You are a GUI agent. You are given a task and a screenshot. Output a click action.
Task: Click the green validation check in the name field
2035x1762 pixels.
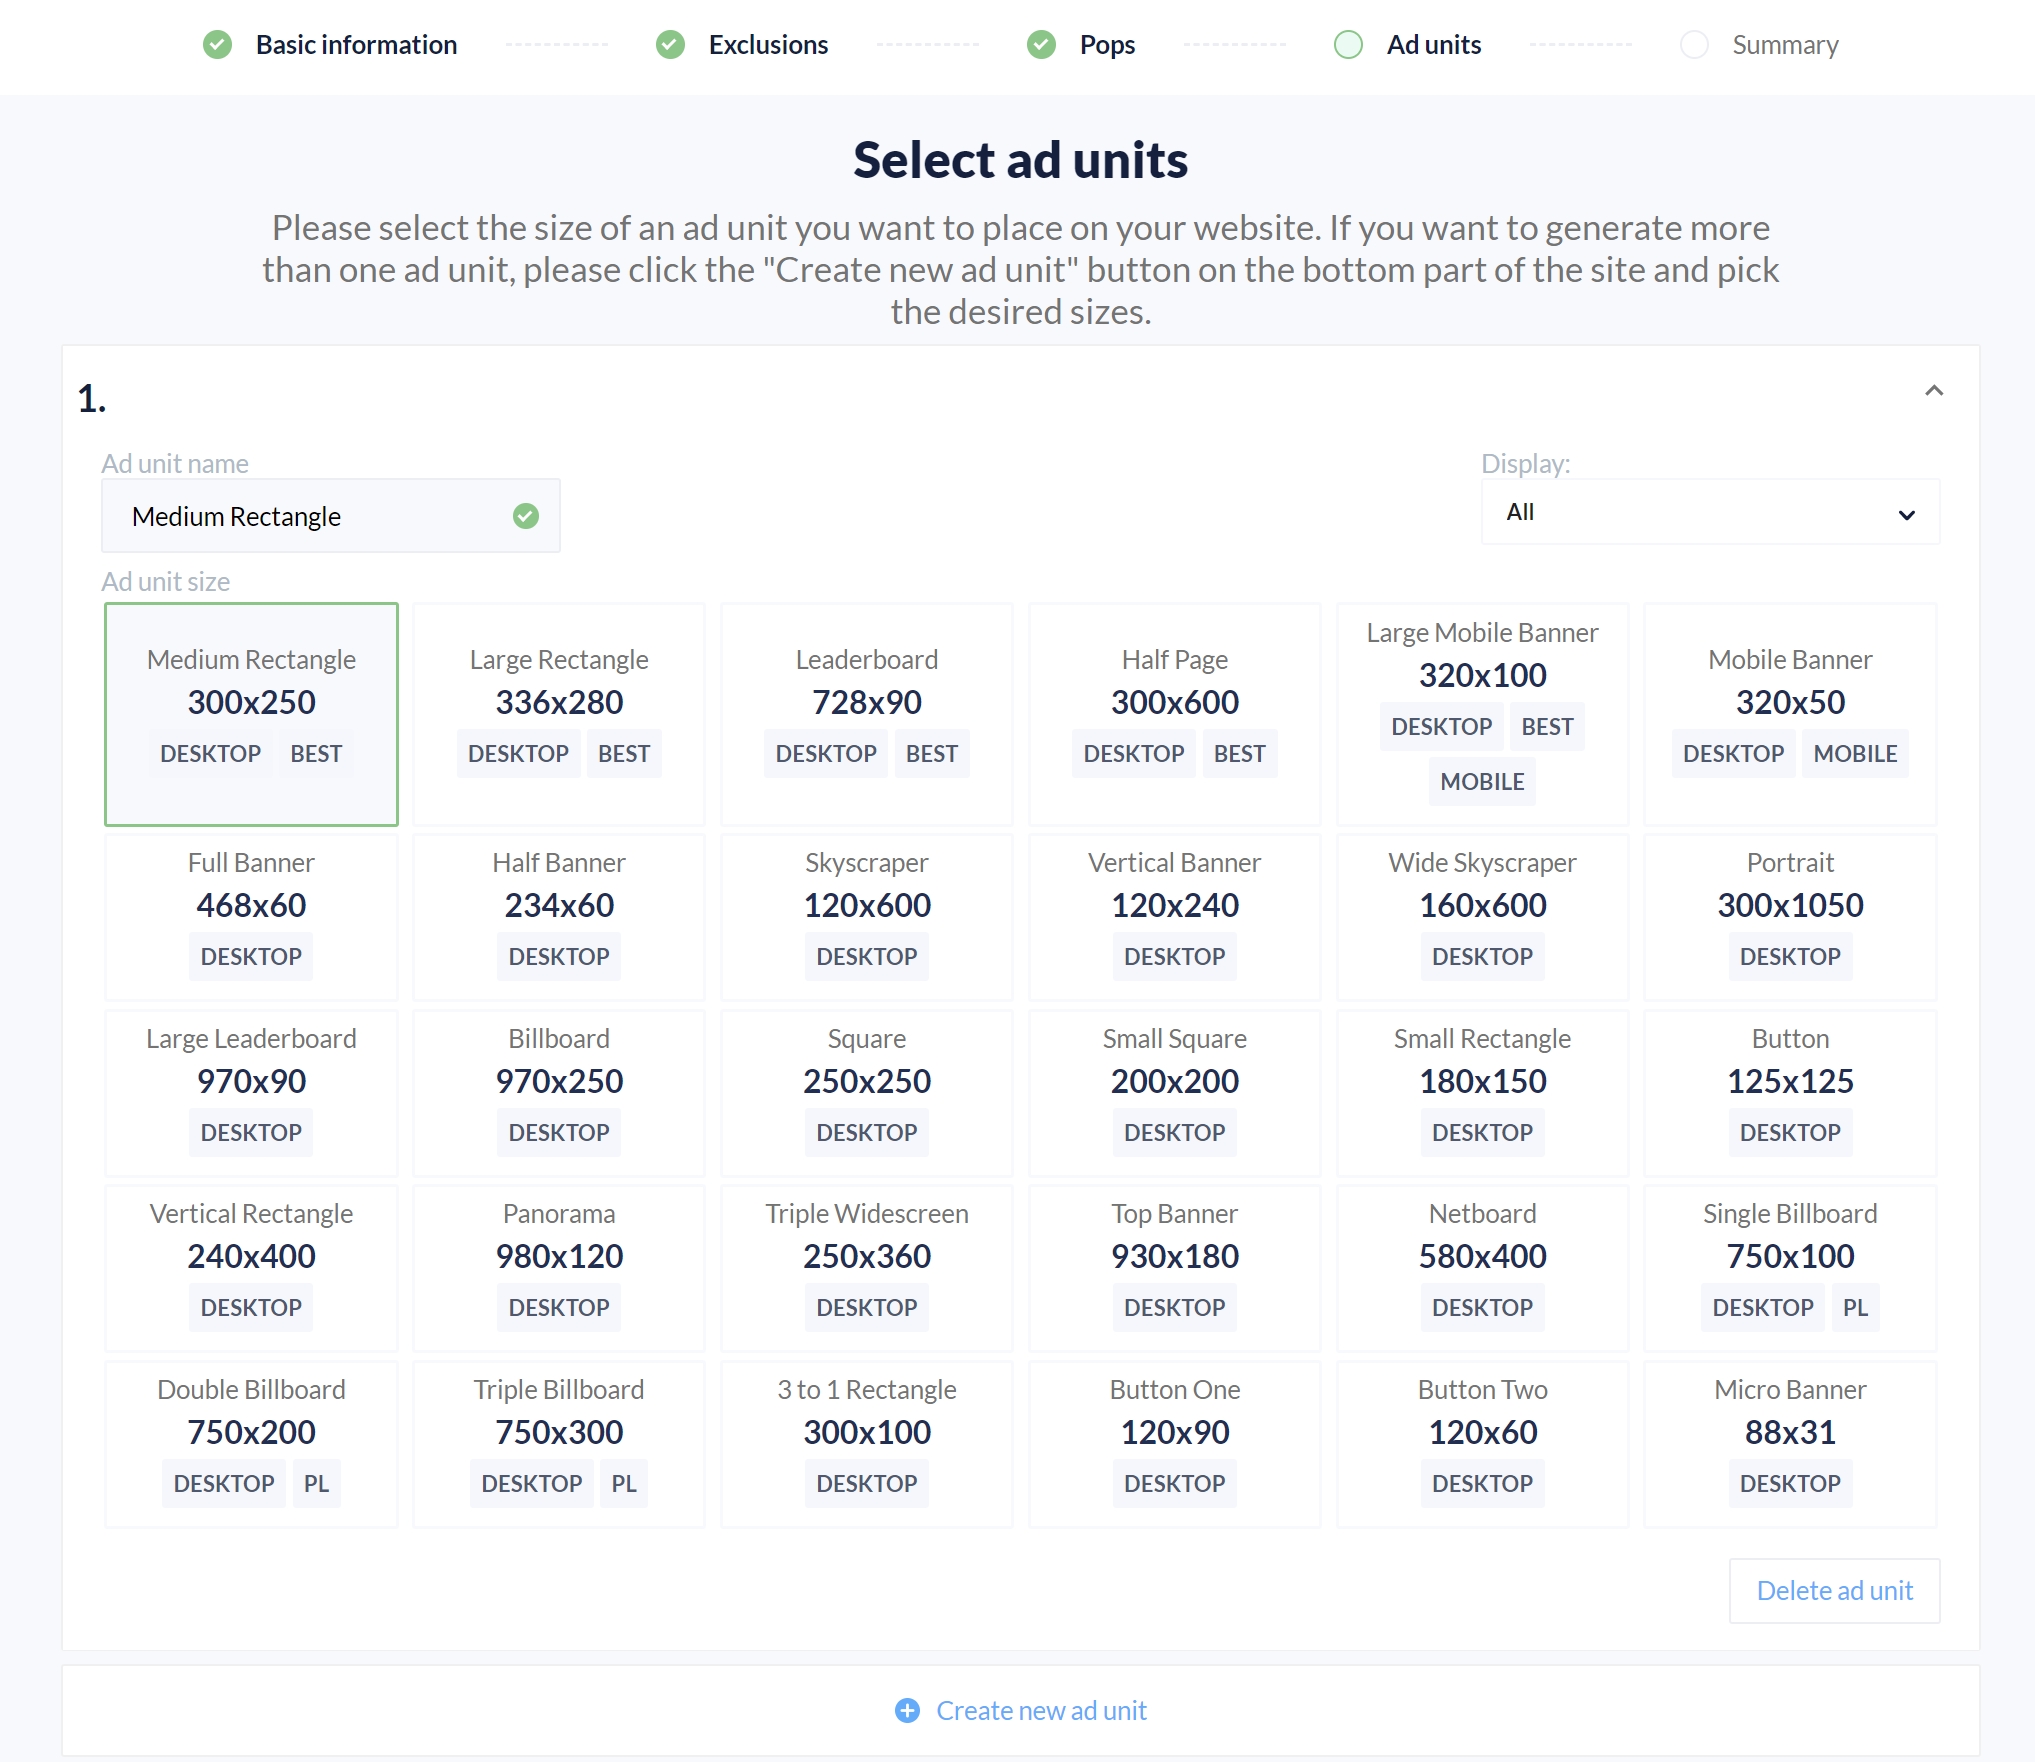(526, 516)
